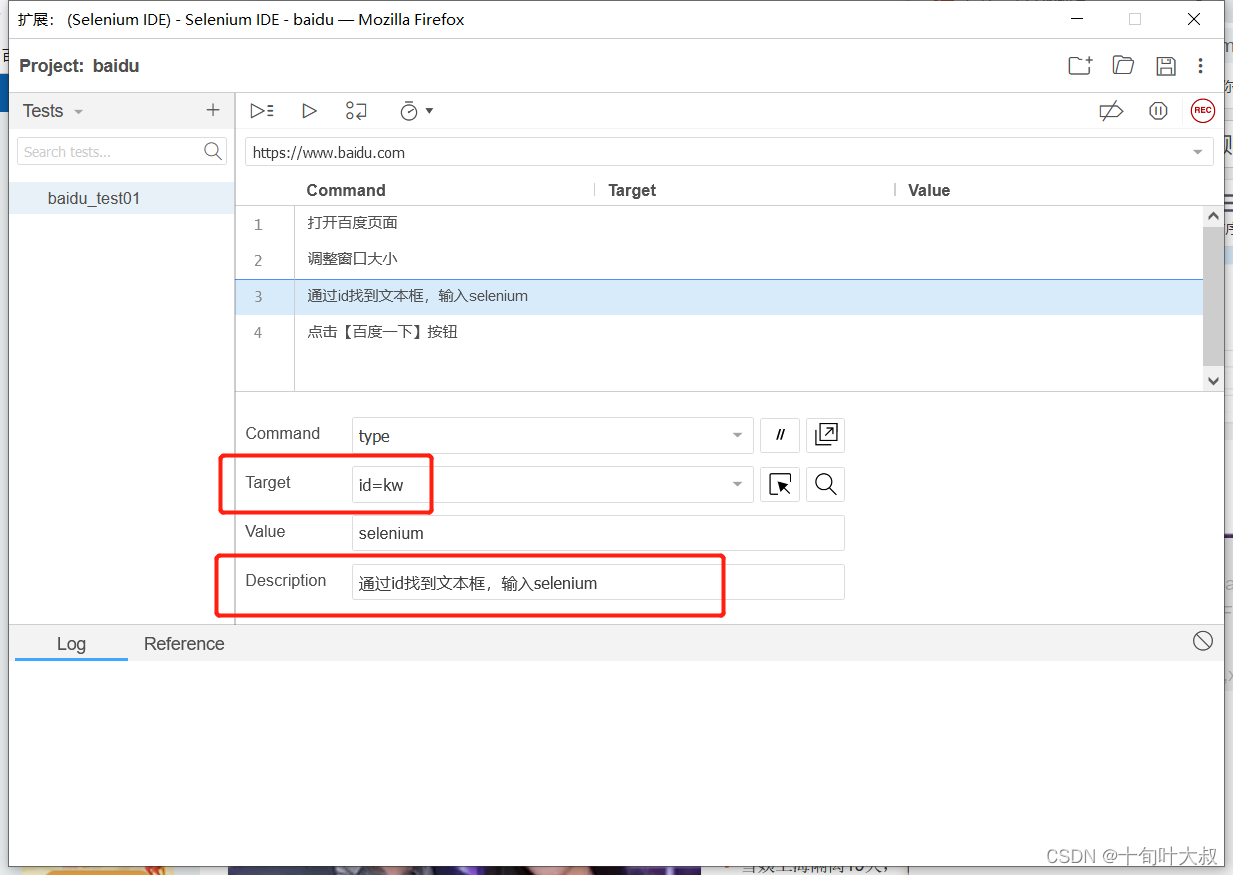The height and width of the screenshot is (875, 1233).
Task: Start recording with REC button
Action: point(1202,111)
